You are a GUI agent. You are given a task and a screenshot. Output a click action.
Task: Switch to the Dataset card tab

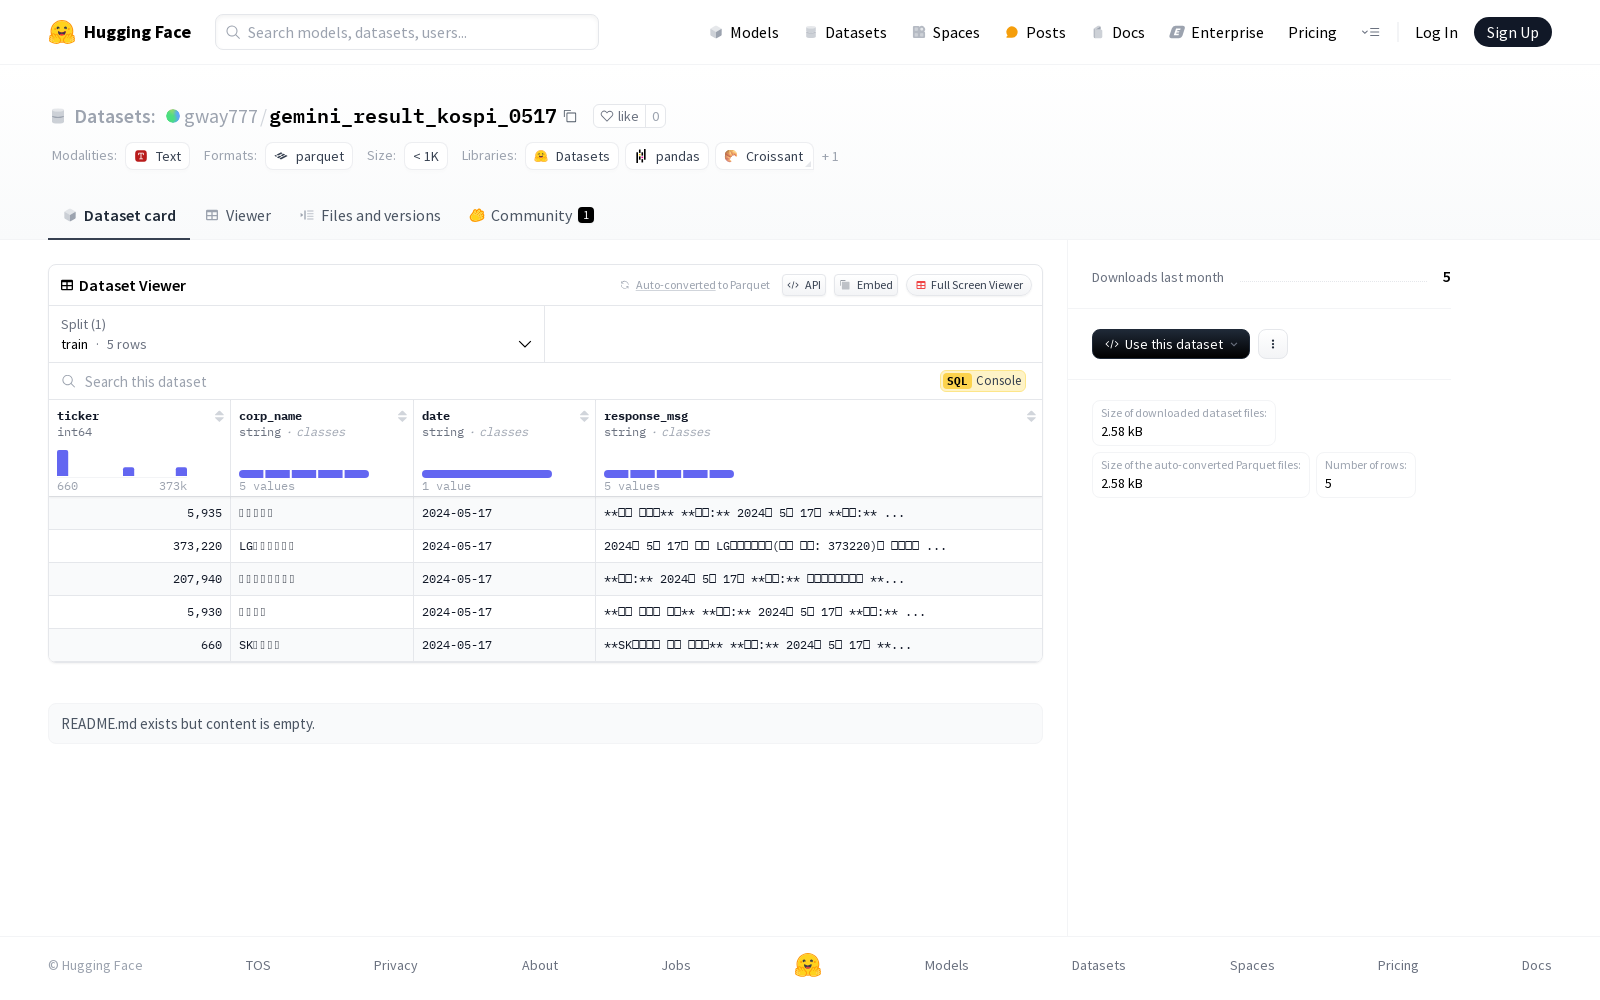(119, 215)
